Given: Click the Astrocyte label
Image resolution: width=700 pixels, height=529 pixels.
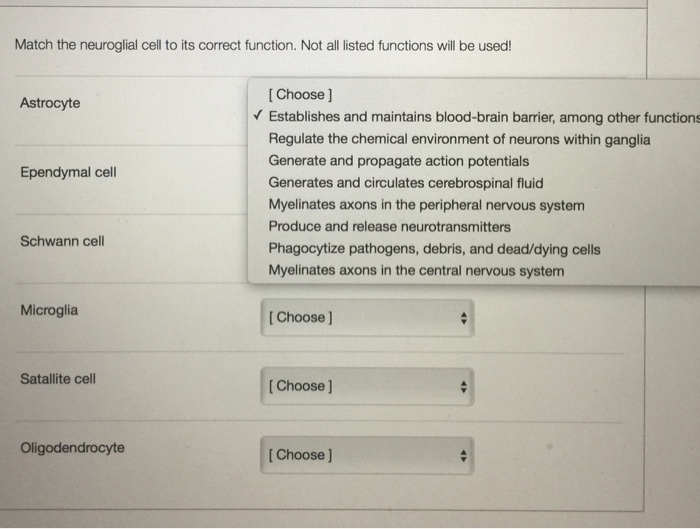Looking at the screenshot, I should (50, 103).
